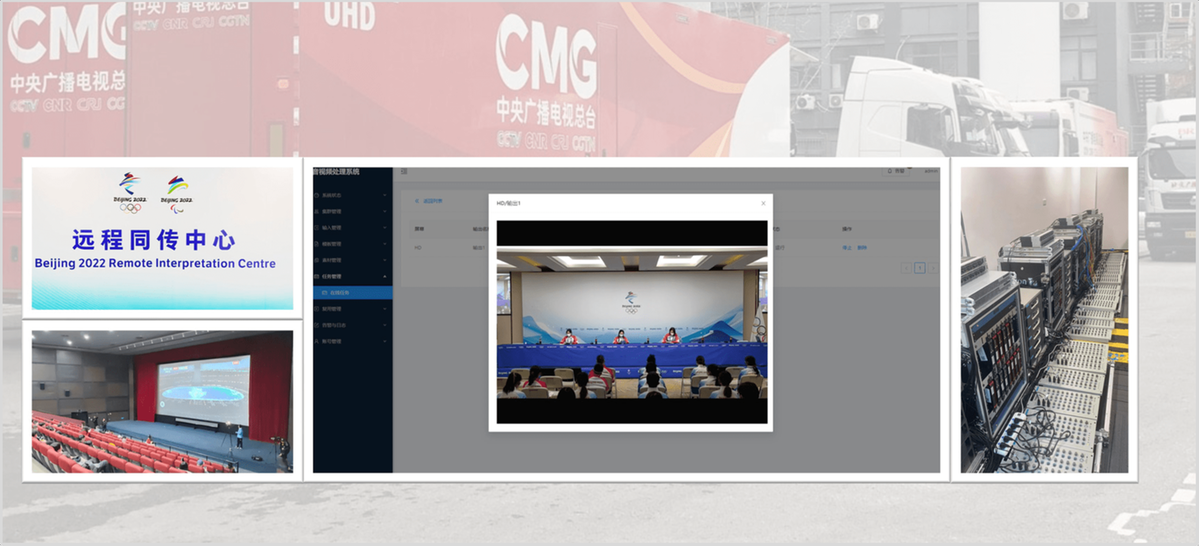
Task: Click the template management sidebar icon
Action: [x=317, y=244]
